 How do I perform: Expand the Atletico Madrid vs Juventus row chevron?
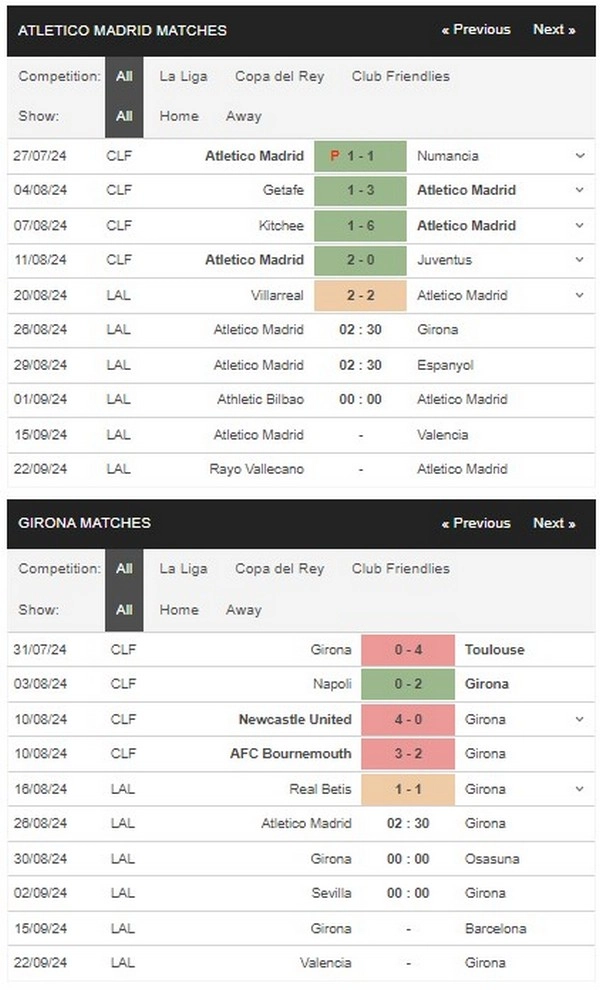(x=579, y=259)
